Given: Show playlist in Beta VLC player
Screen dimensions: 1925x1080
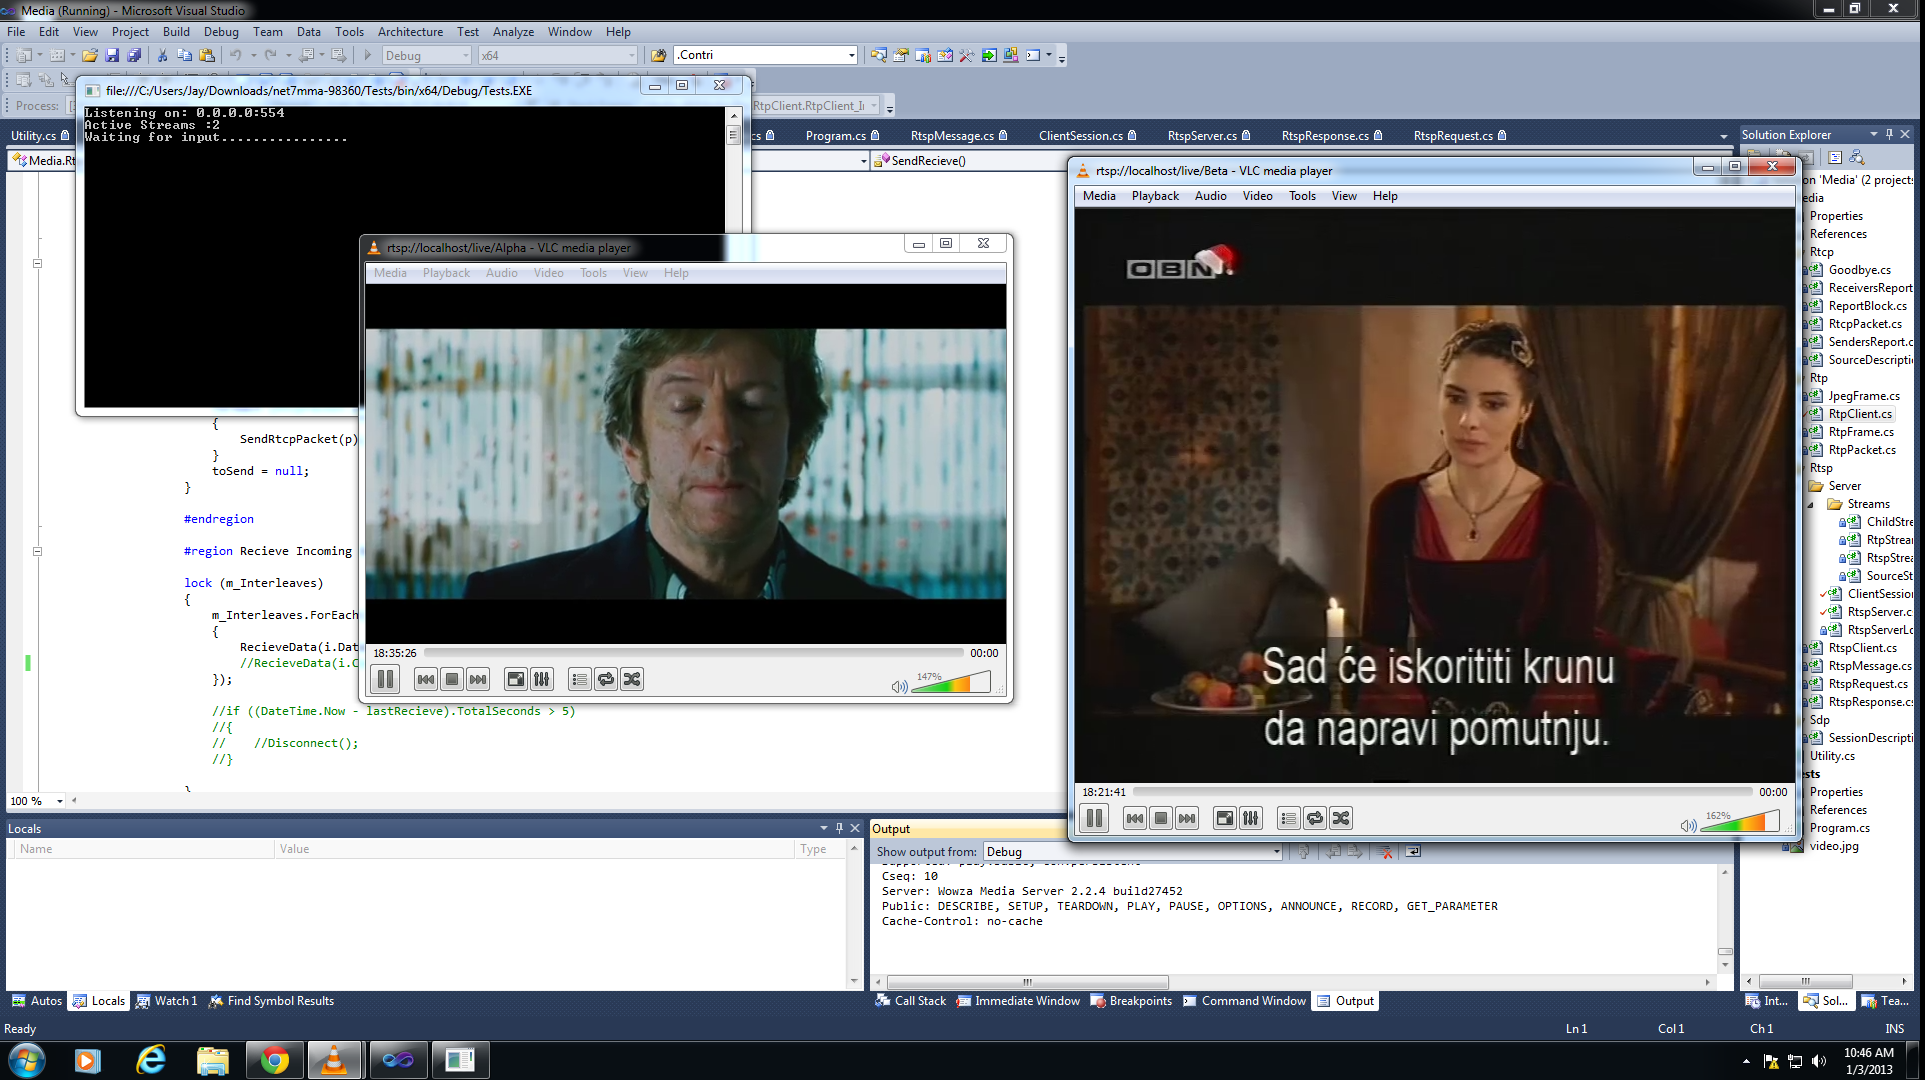Looking at the screenshot, I should pyautogui.click(x=1289, y=819).
